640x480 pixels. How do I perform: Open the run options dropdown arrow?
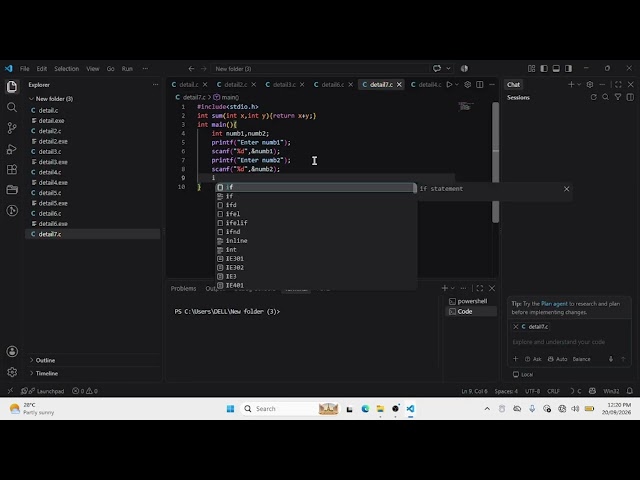pos(457,84)
